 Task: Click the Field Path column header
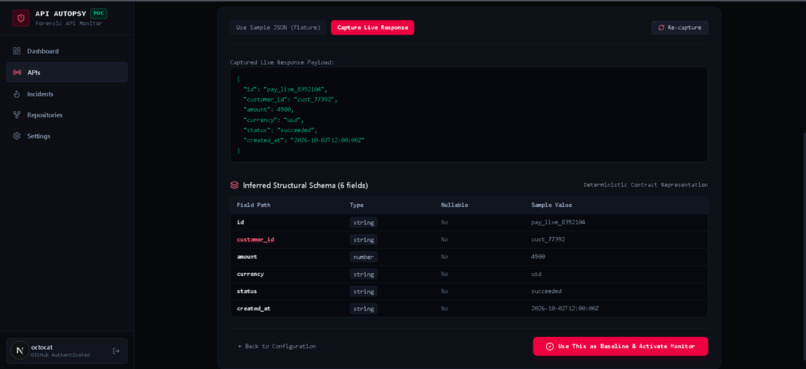pos(253,205)
